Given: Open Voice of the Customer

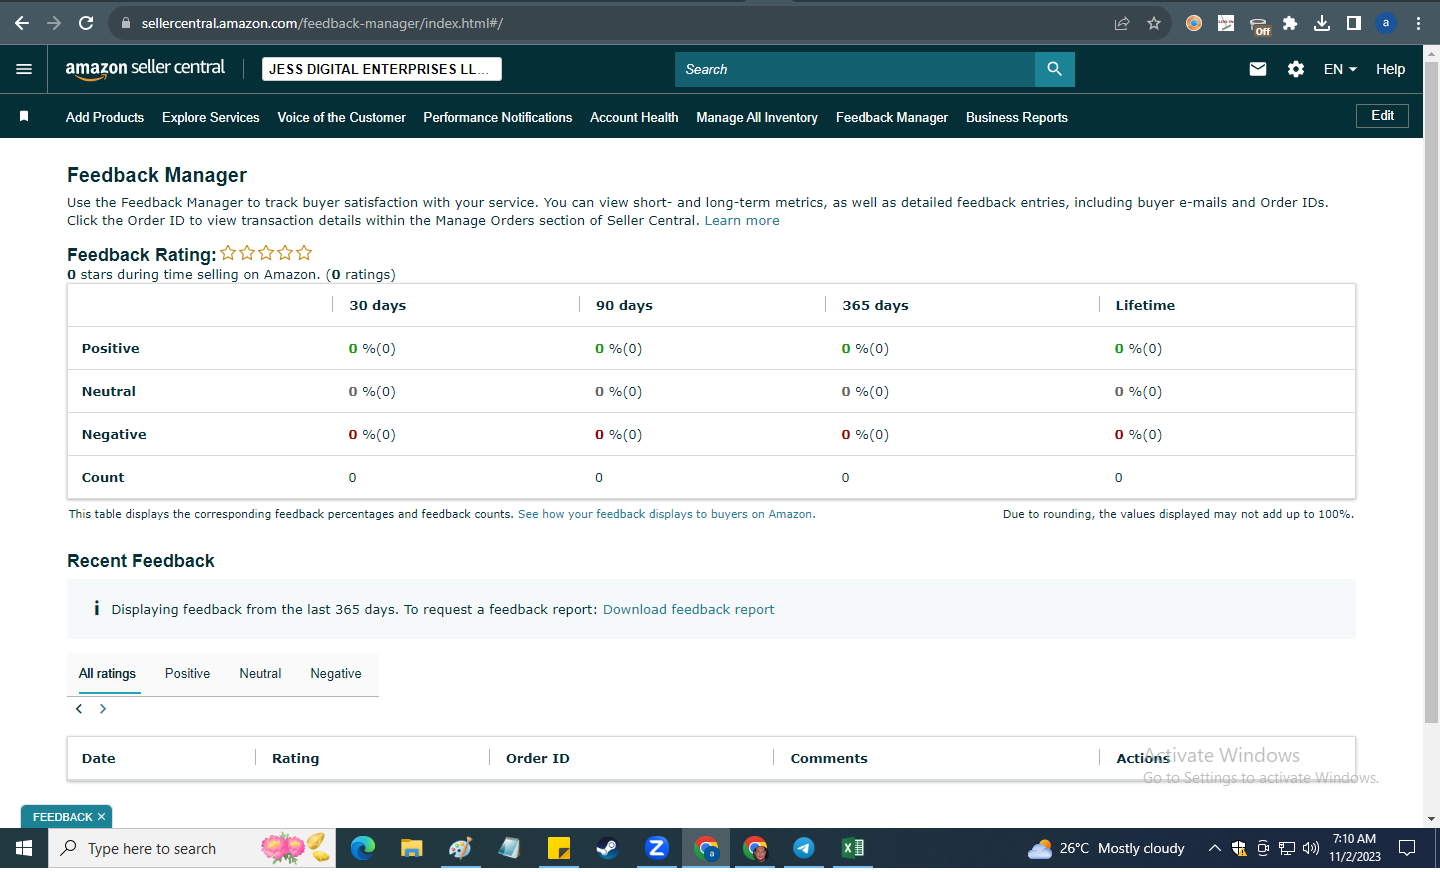Looking at the screenshot, I should click(x=341, y=117).
